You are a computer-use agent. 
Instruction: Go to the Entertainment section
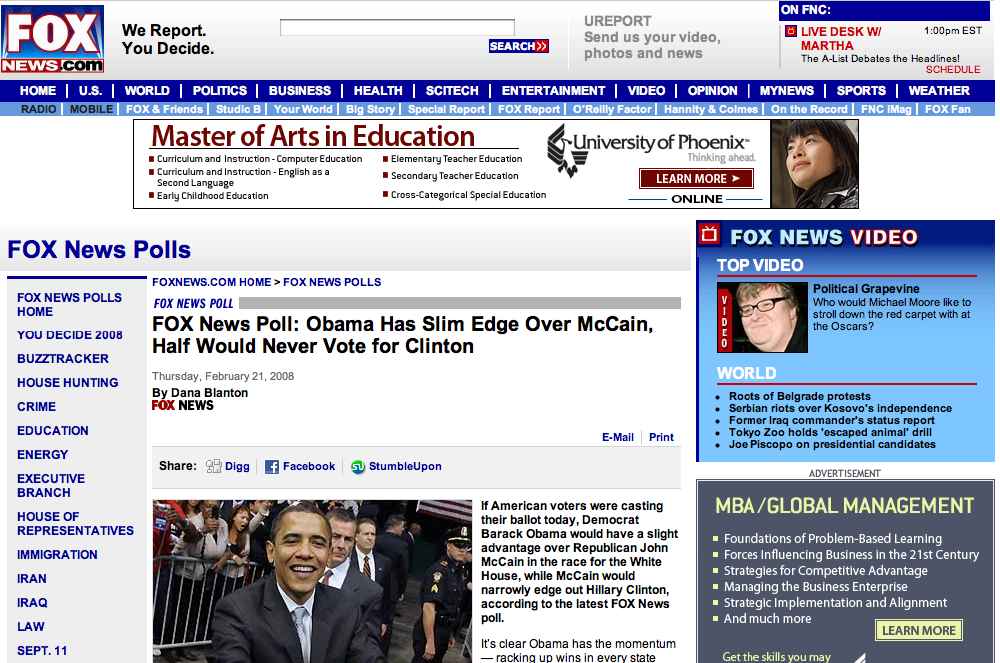(553, 90)
